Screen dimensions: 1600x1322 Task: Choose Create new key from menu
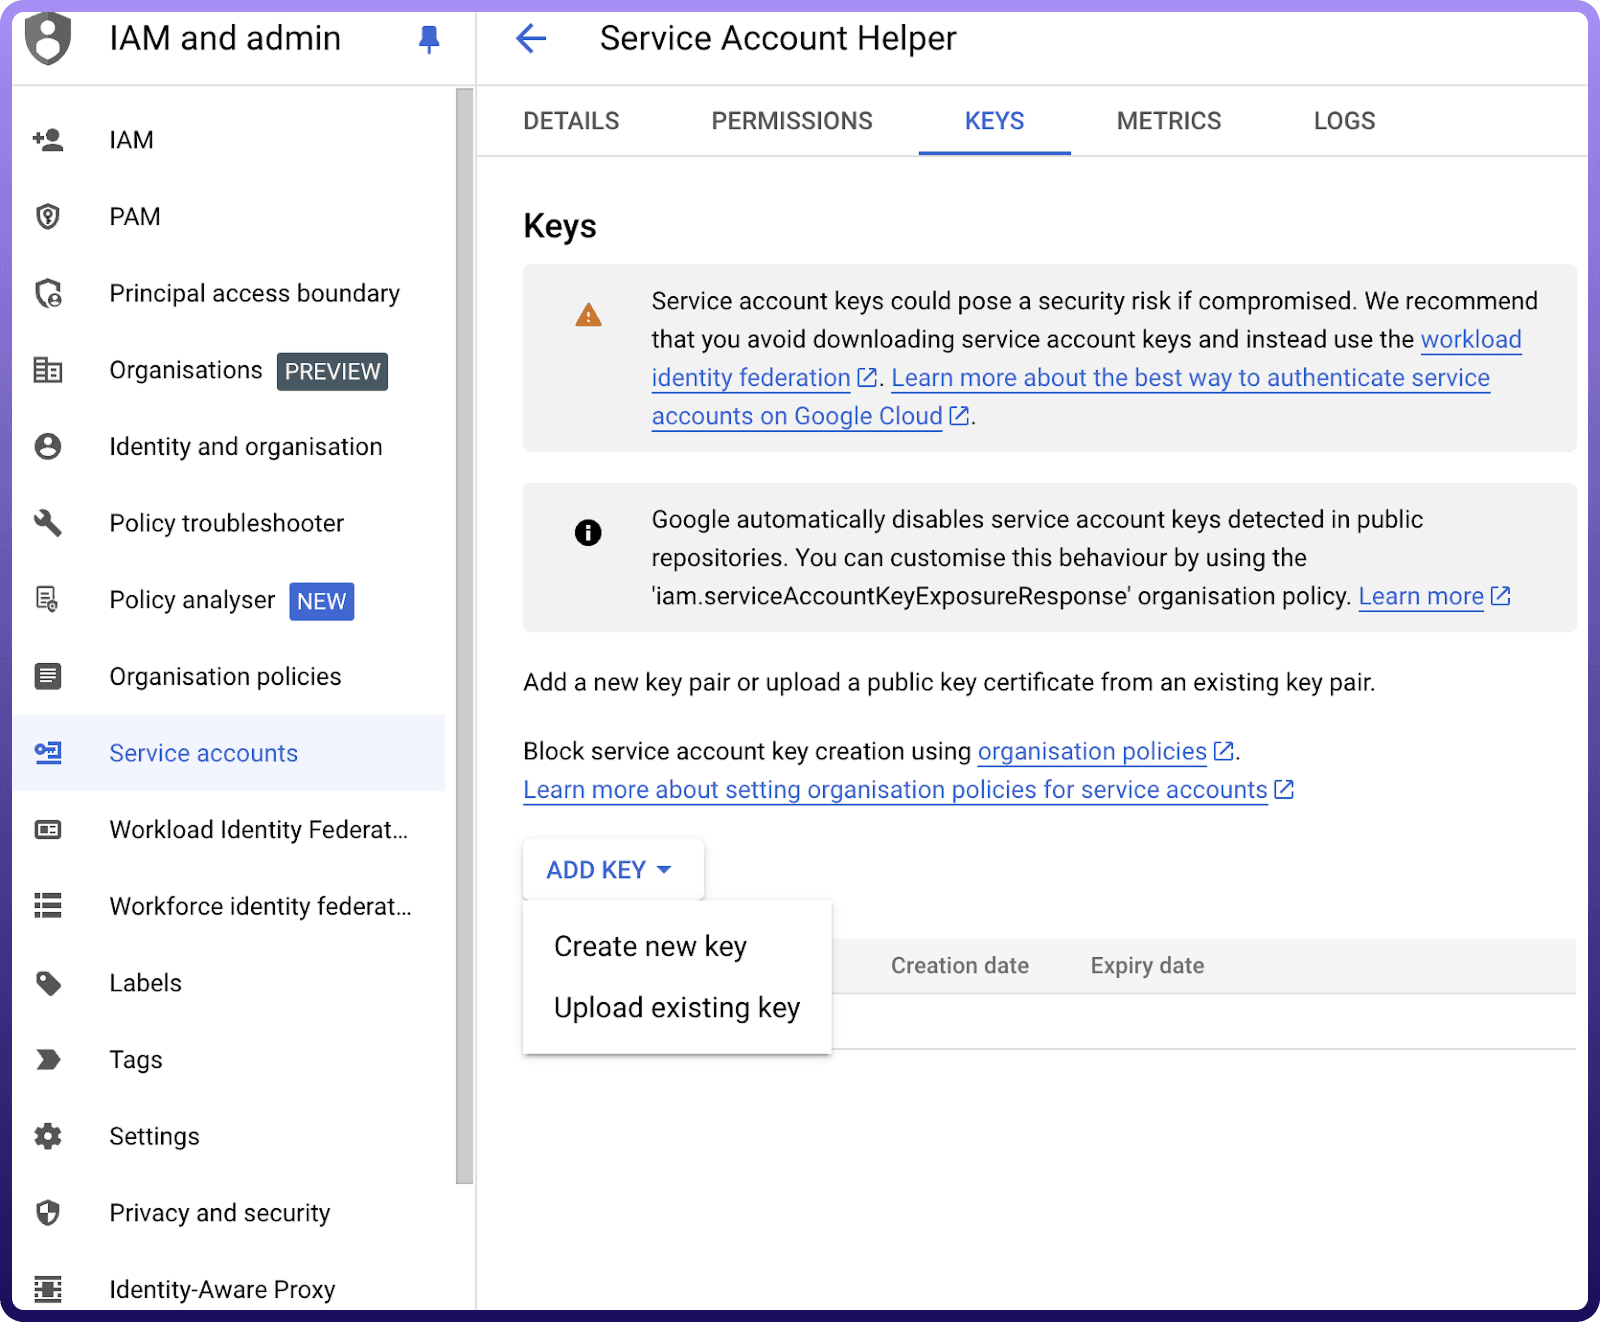pyautogui.click(x=650, y=946)
